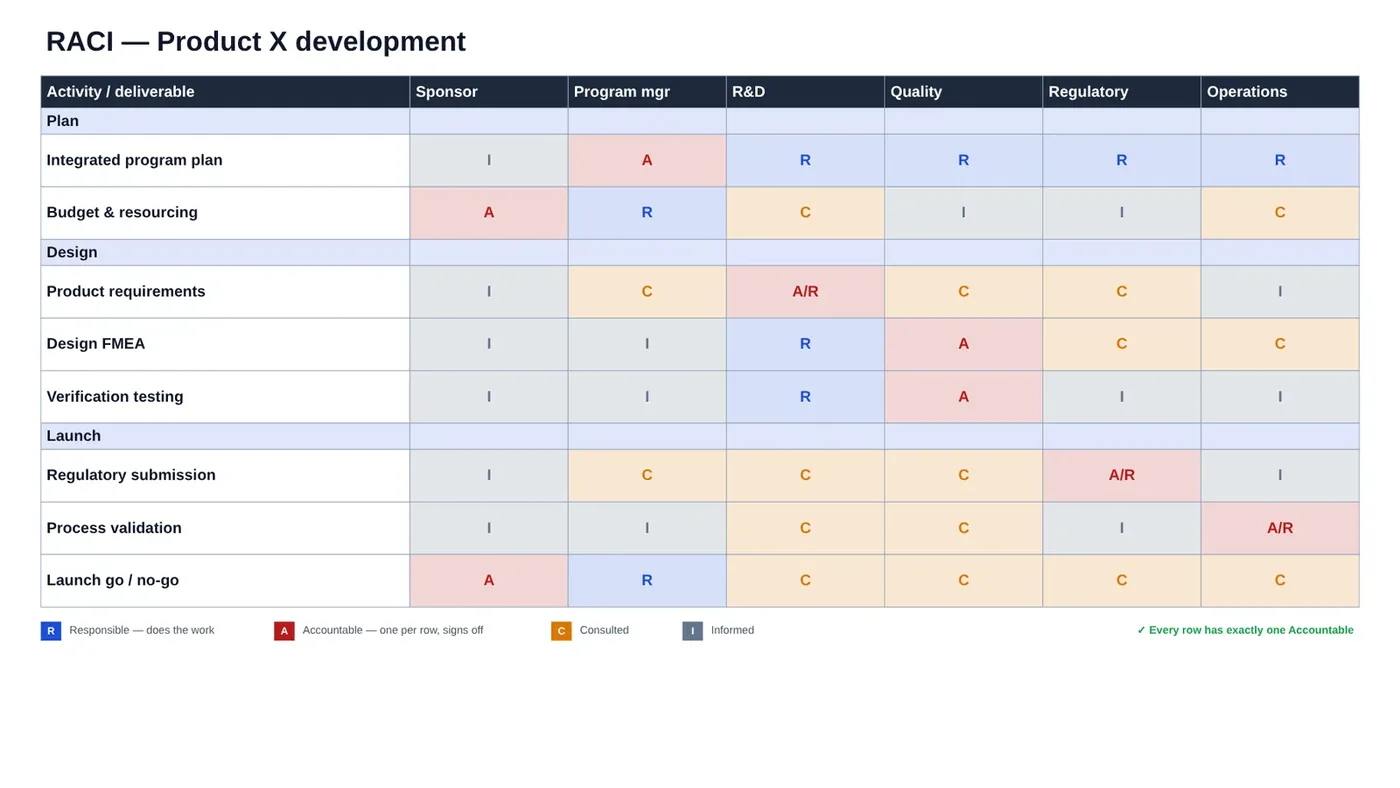Select the 'RACI — Product X development' title
Screen dimensions: 1400x788
click(256, 41)
